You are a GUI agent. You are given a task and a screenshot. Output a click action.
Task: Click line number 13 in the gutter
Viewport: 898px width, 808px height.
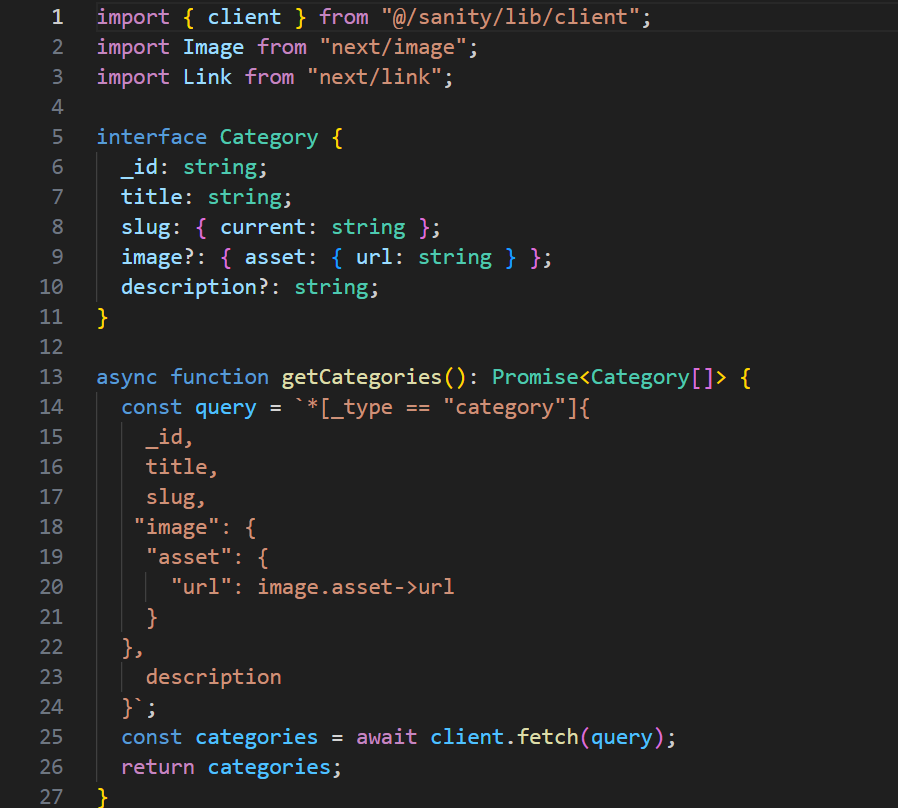click(x=51, y=377)
